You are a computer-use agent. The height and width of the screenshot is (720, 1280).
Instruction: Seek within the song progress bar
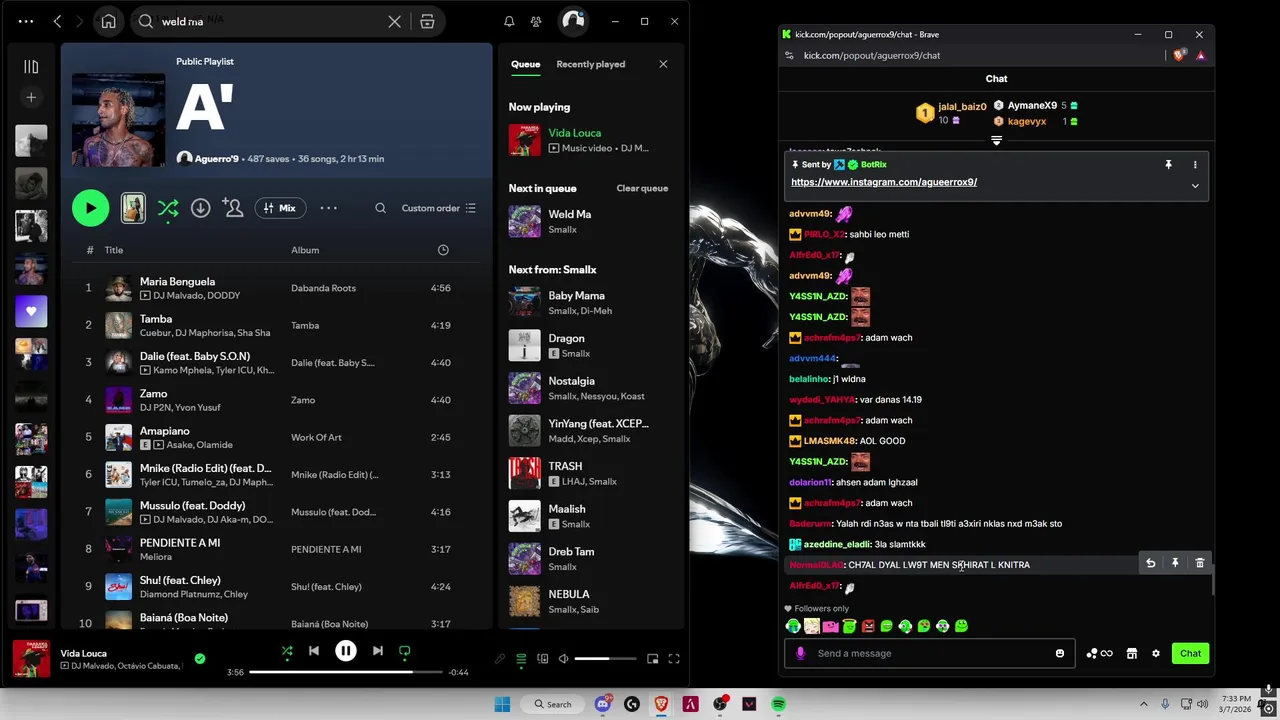click(x=345, y=672)
